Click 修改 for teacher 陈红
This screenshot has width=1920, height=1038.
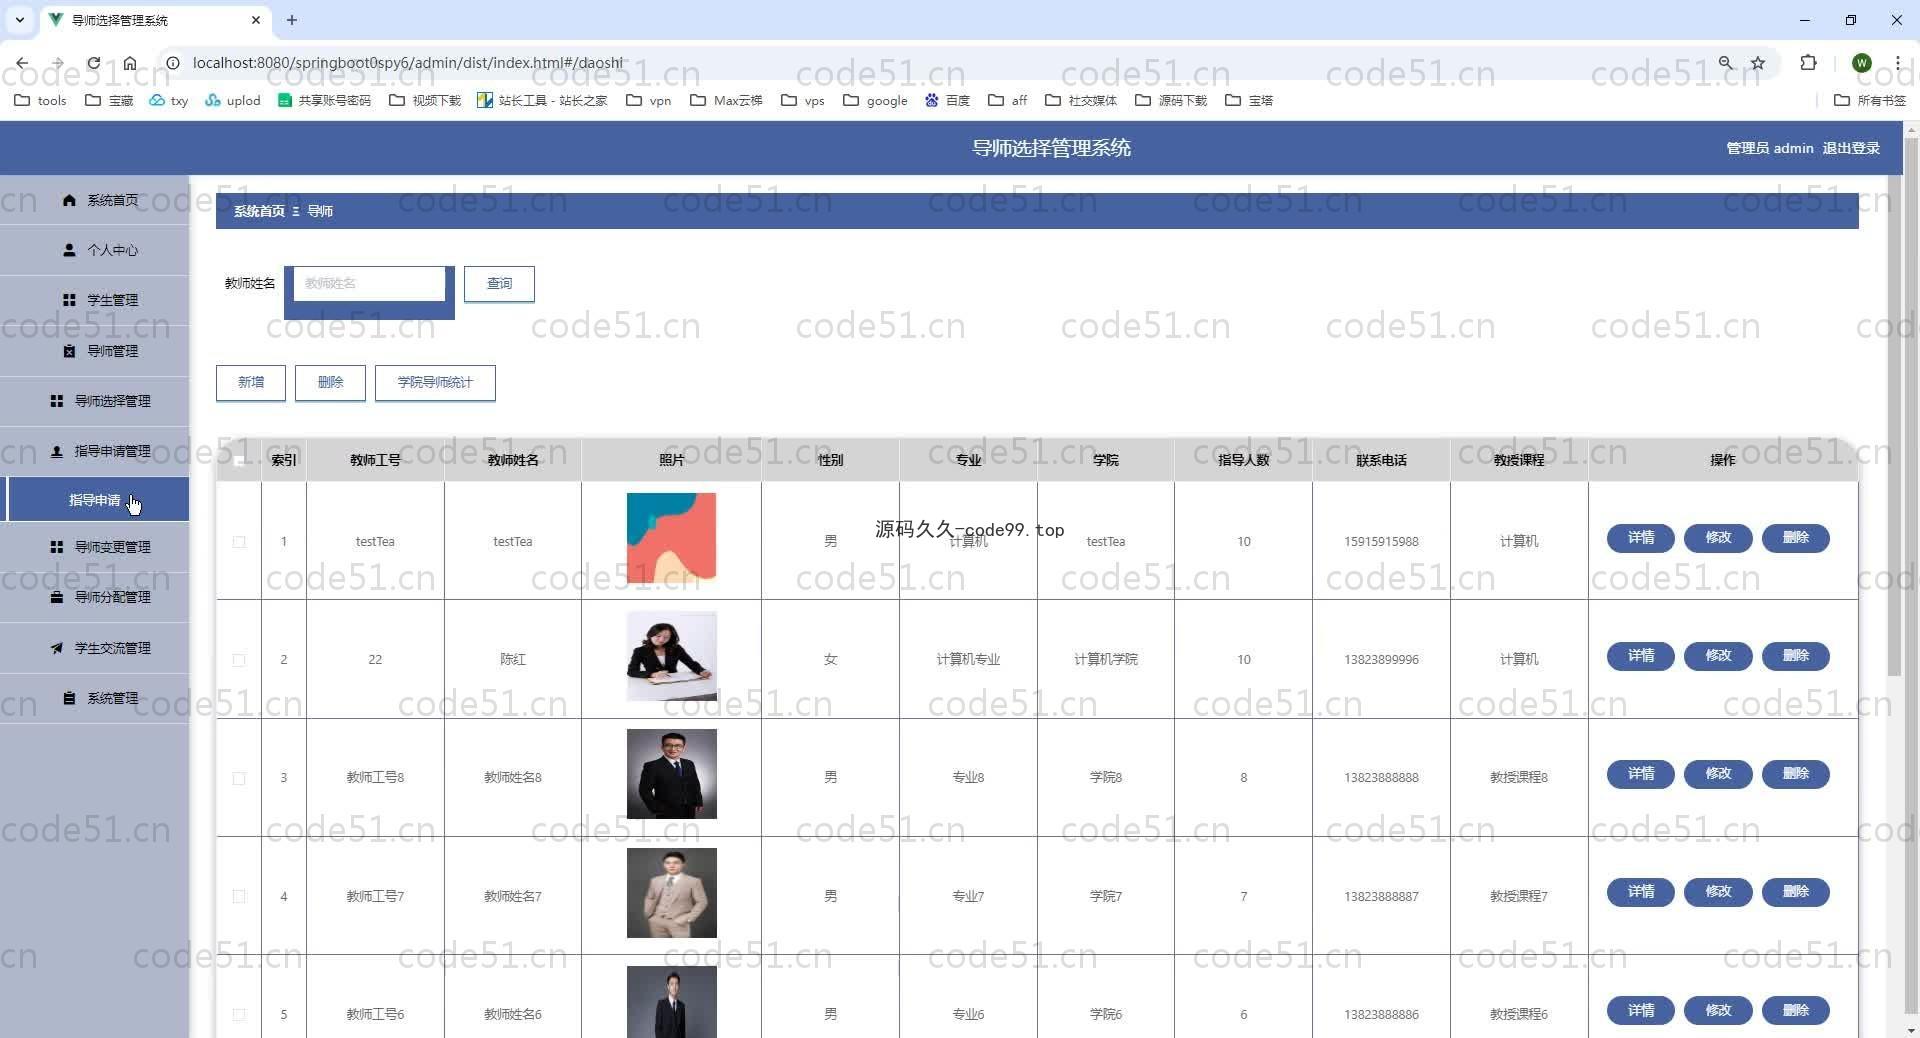(x=1718, y=656)
